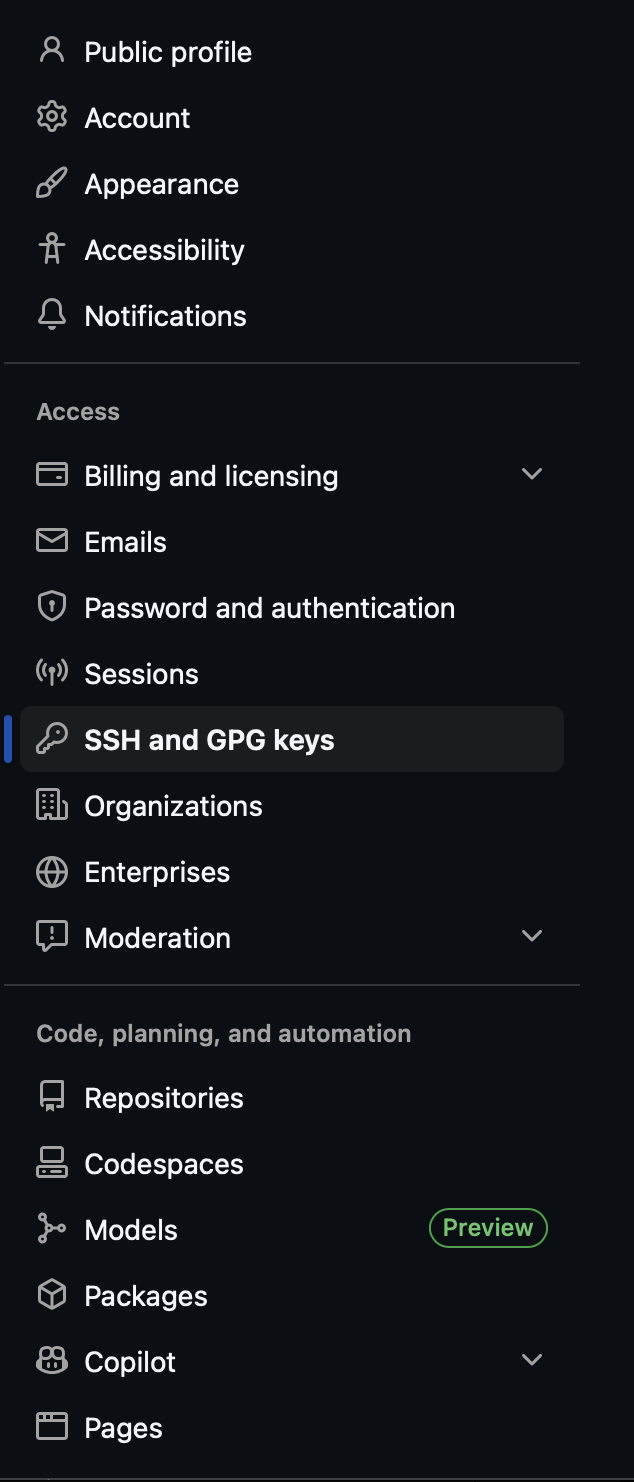
Task: Open the Pages settings link
Action: click(x=123, y=1428)
